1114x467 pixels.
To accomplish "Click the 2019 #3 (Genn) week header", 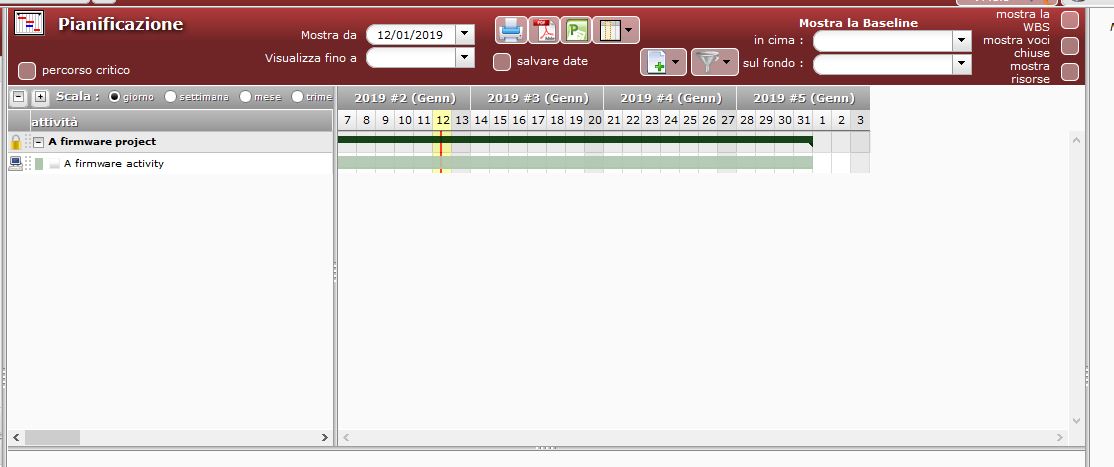I will (536, 98).
